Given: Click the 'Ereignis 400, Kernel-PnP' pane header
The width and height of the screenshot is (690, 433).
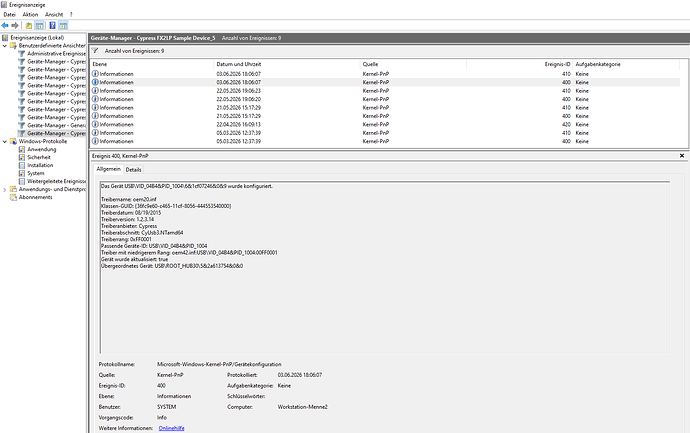Looking at the screenshot, I should [120, 156].
